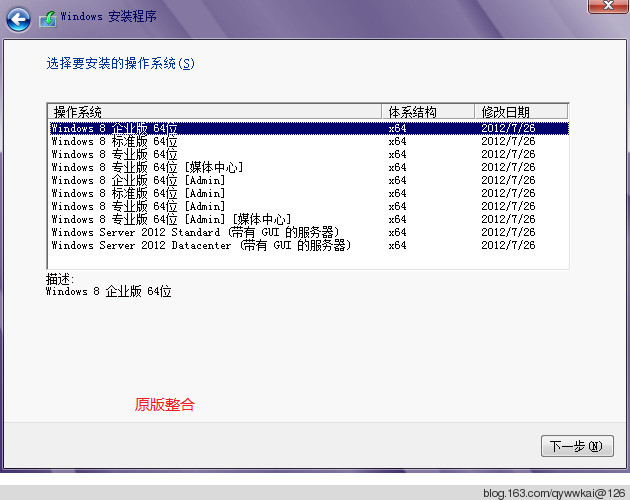Click x64 cell in 标准版 64位 [Admin] row
Viewport: 630px width, 500px height.
tap(397, 193)
